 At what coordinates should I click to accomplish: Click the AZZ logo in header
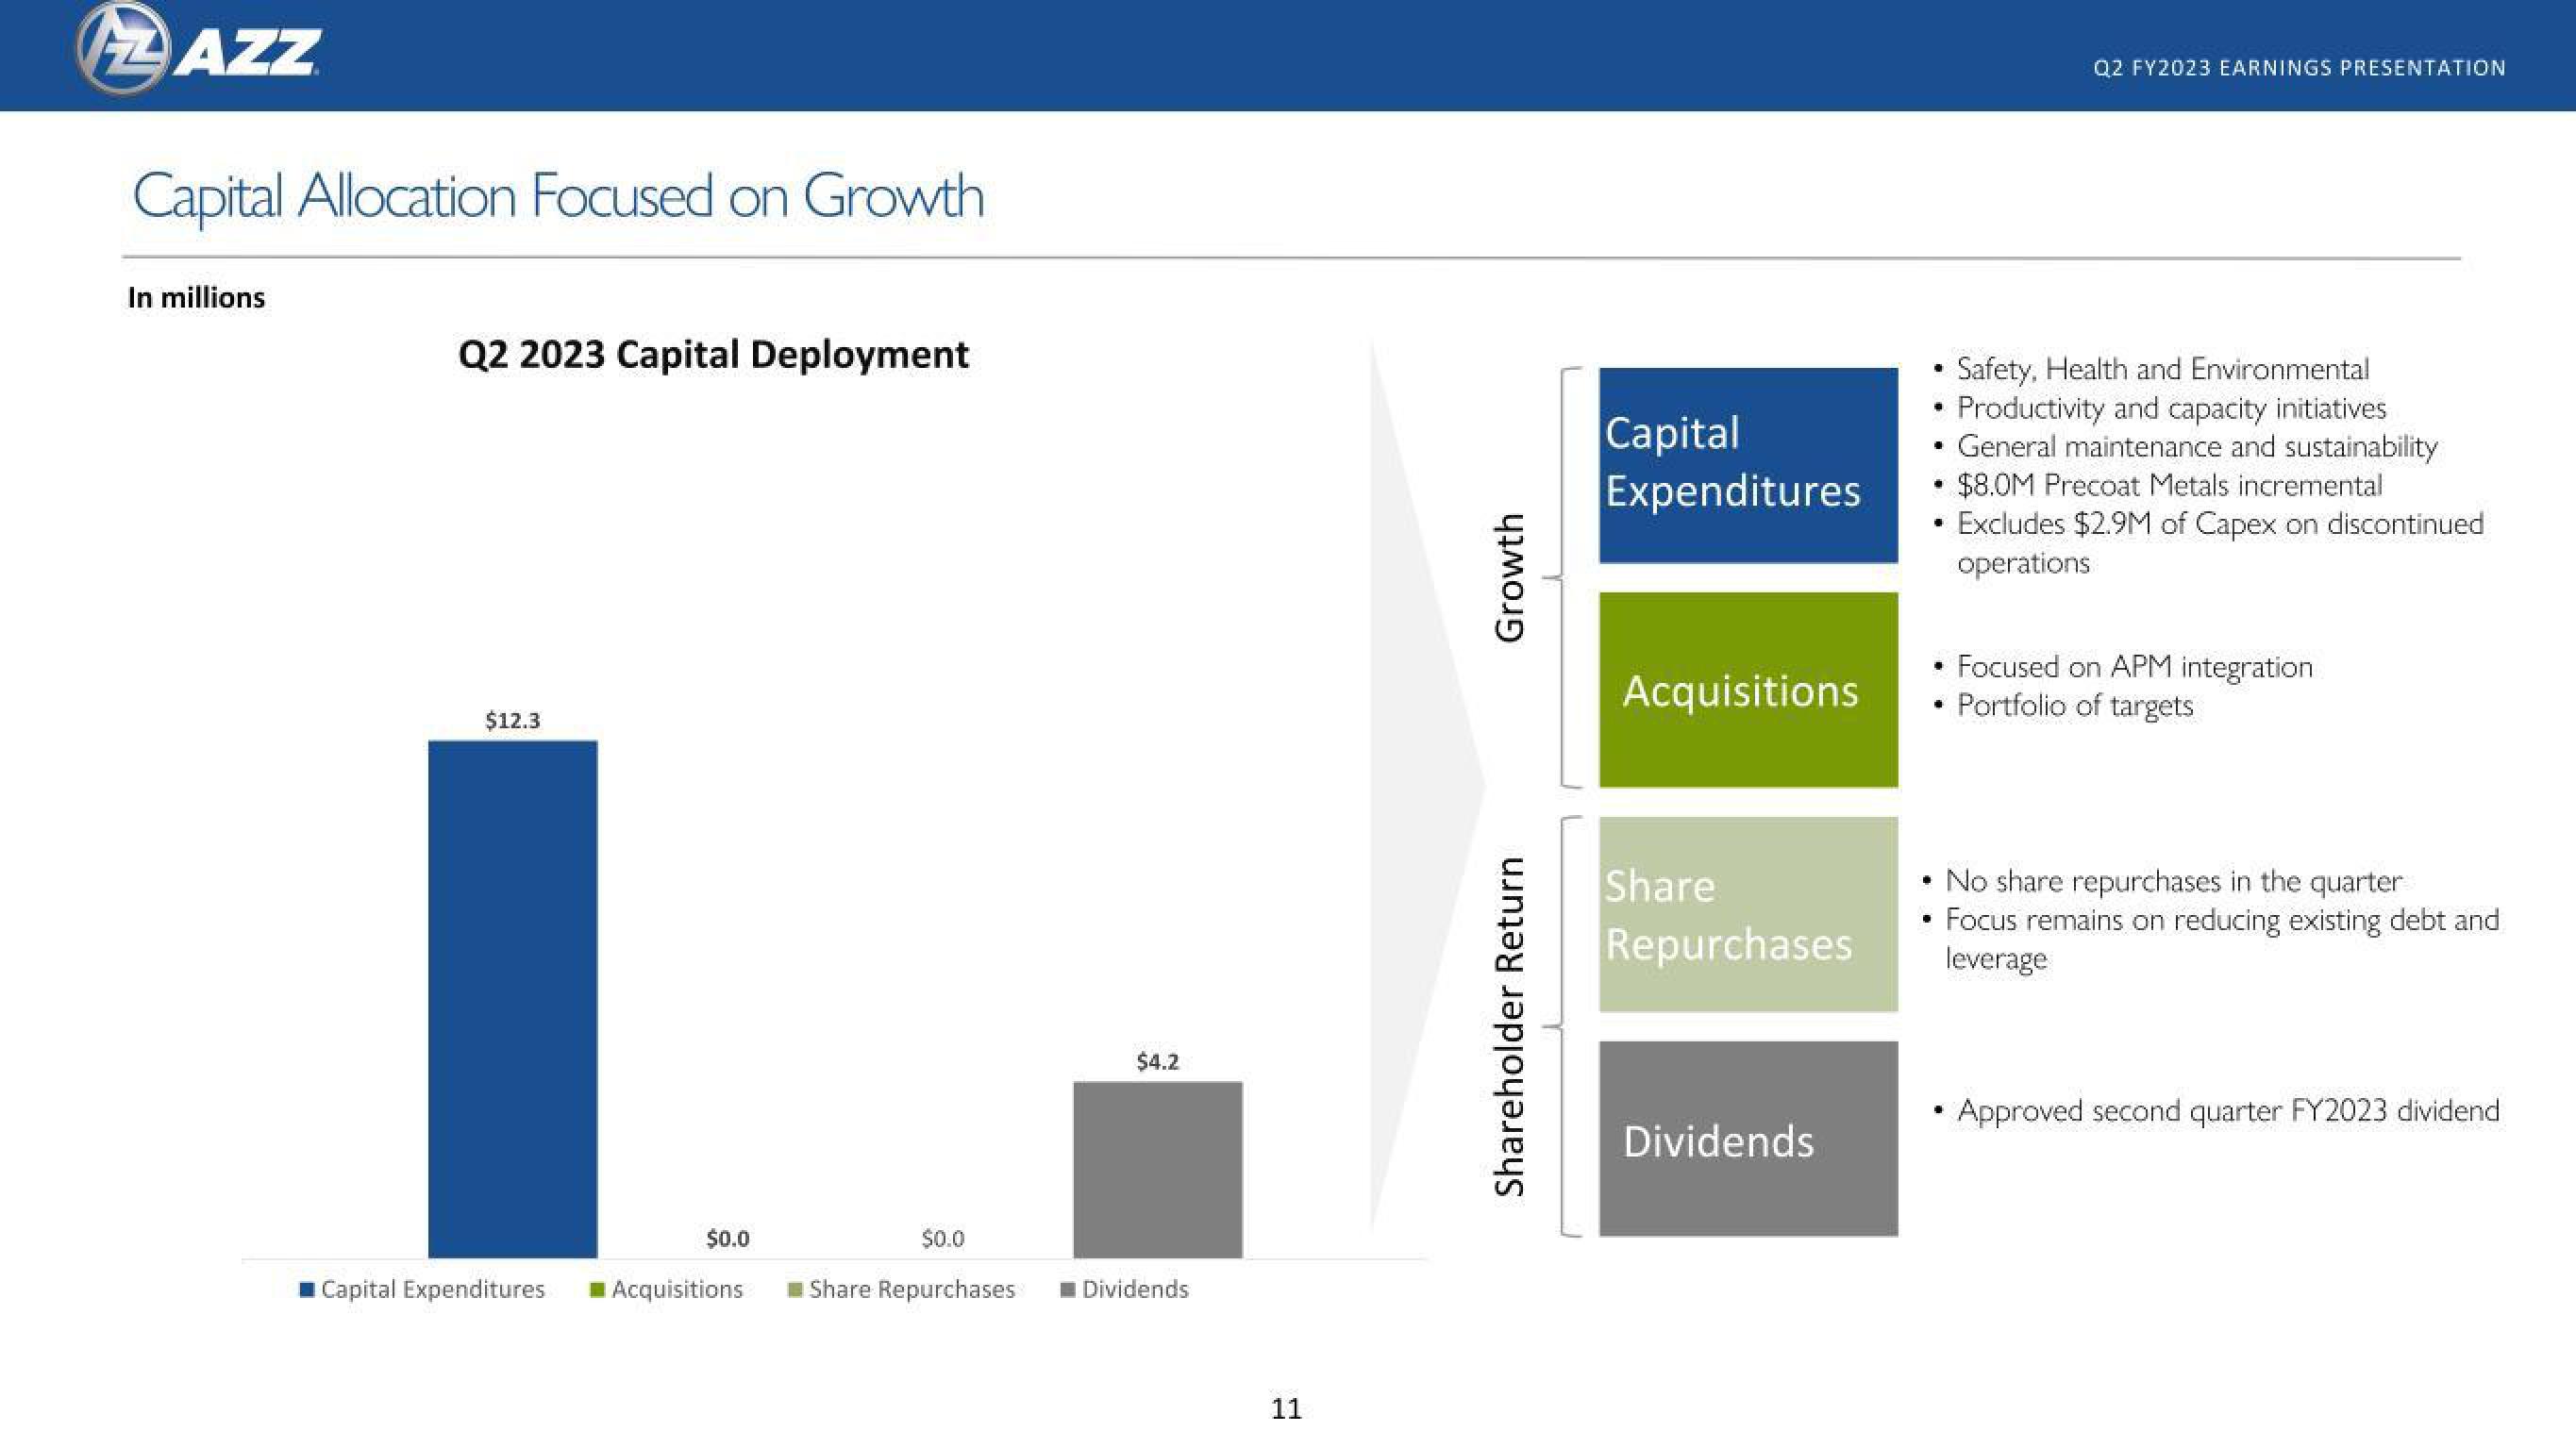pyautogui.click(x=199, y=49)
